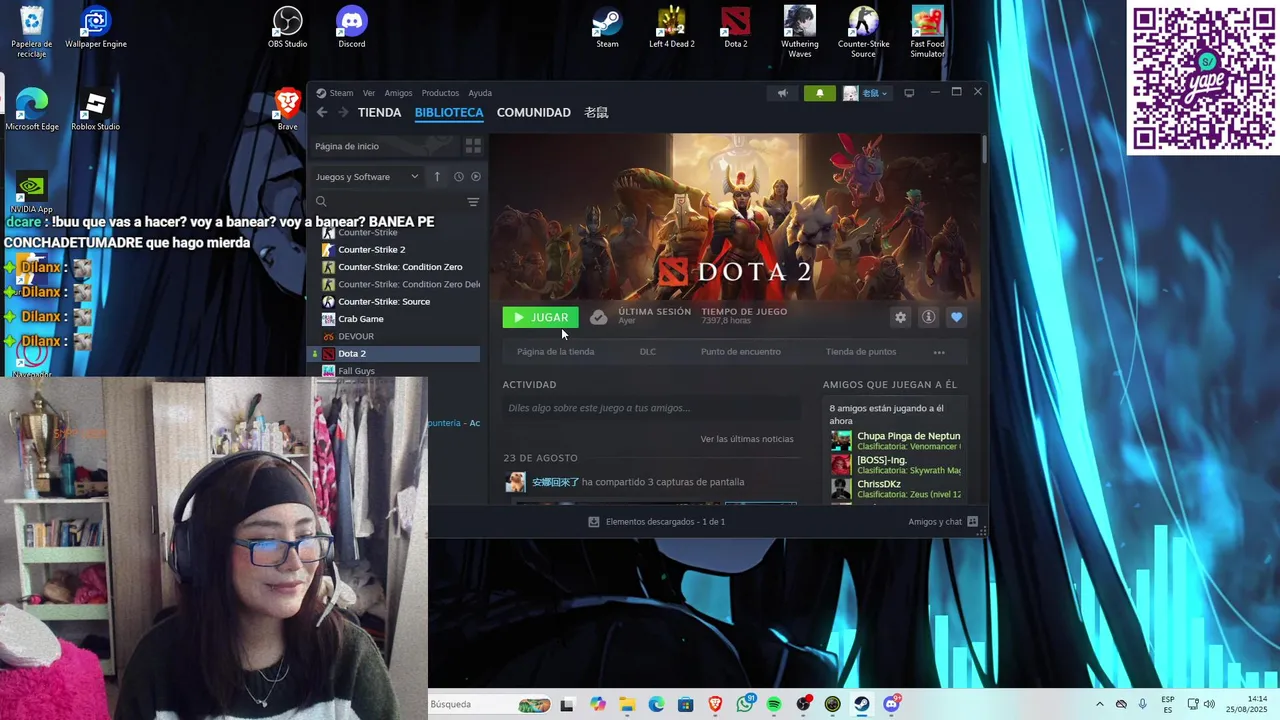The height and width of the screenshot is (720, 1280).
Task: Launch Wallpaper Engine desktop shortcut
Action: pos(96,28)
